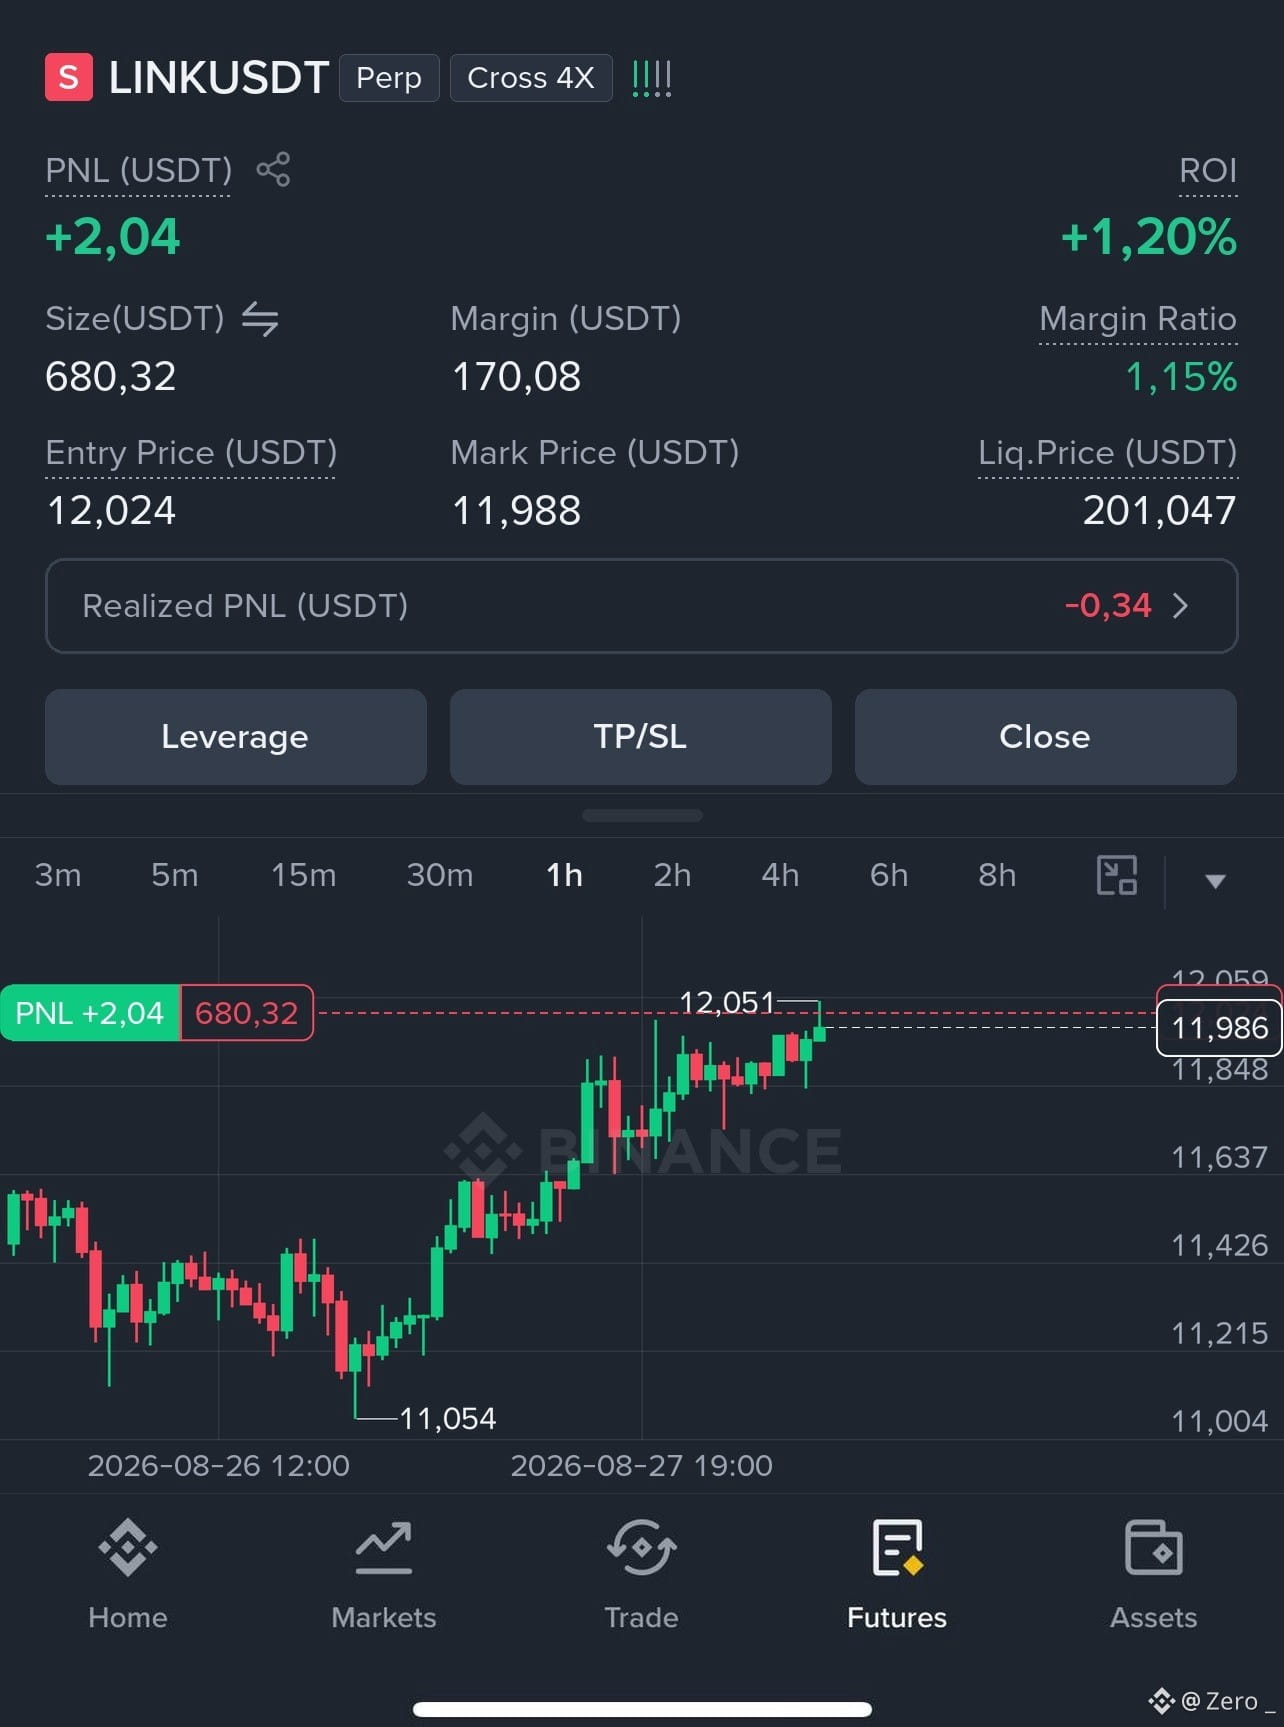Tap the Margin (USDT) label
The image size is (1284, 1727).
pyautogui.click(x=566, y=319)
